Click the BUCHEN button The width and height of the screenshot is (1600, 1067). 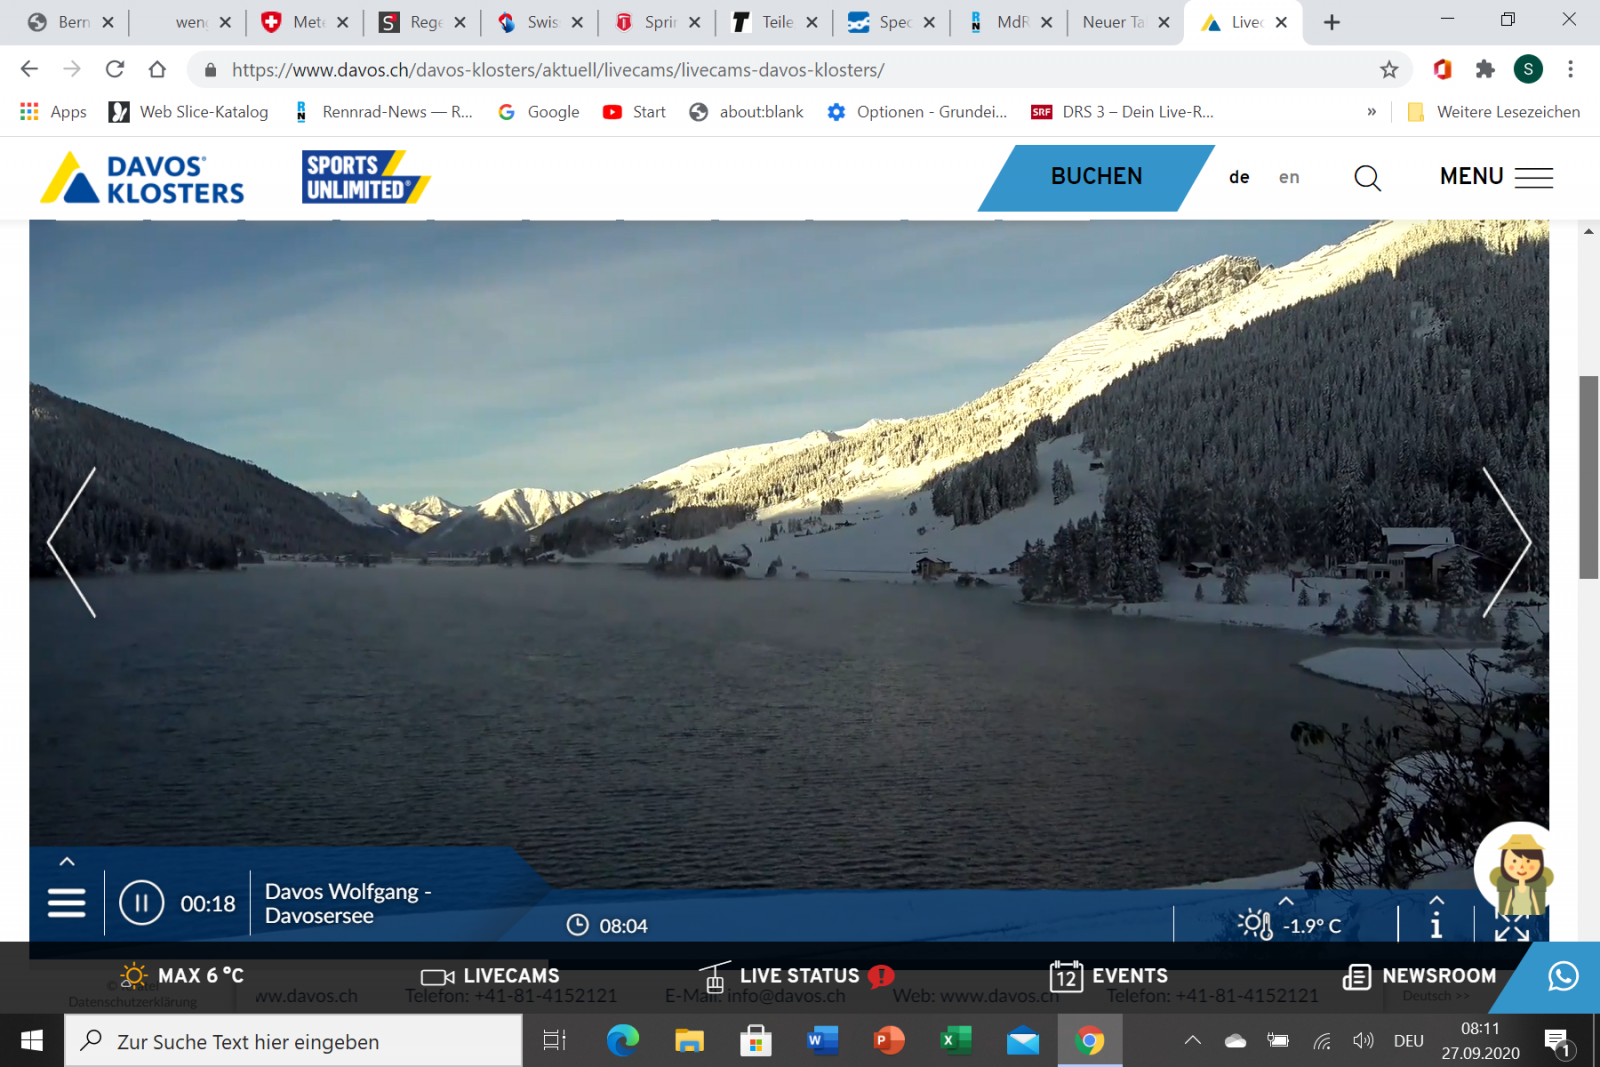pyautogui.click(x=1096, y=177)
